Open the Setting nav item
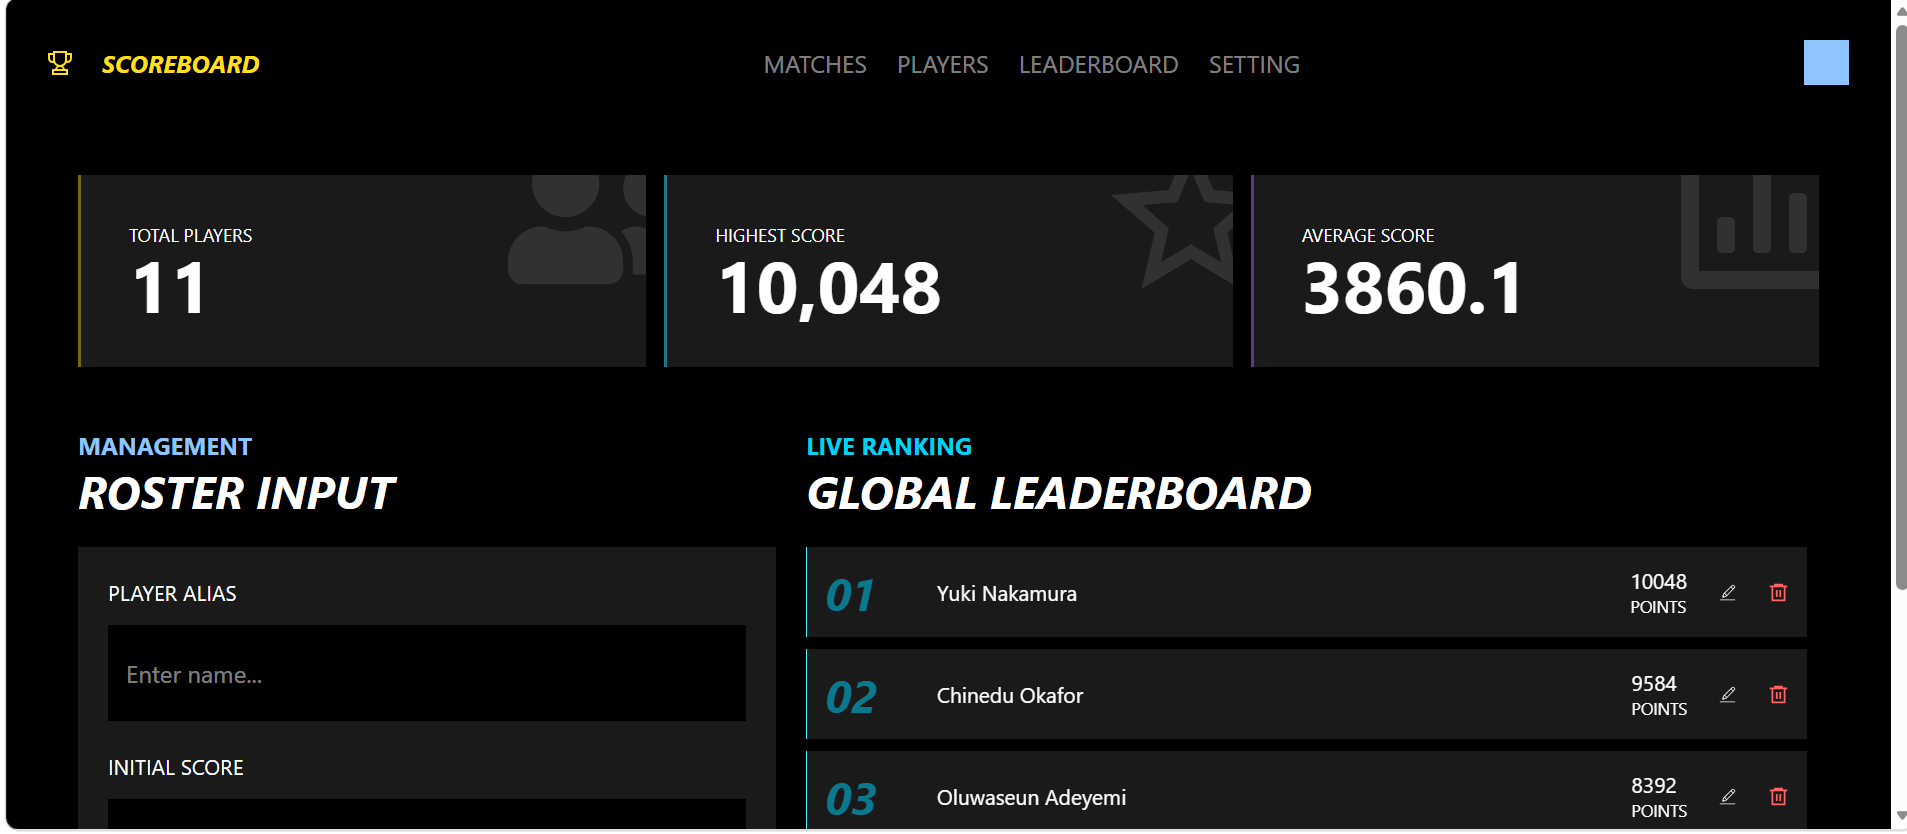 tap(1254, 65)
